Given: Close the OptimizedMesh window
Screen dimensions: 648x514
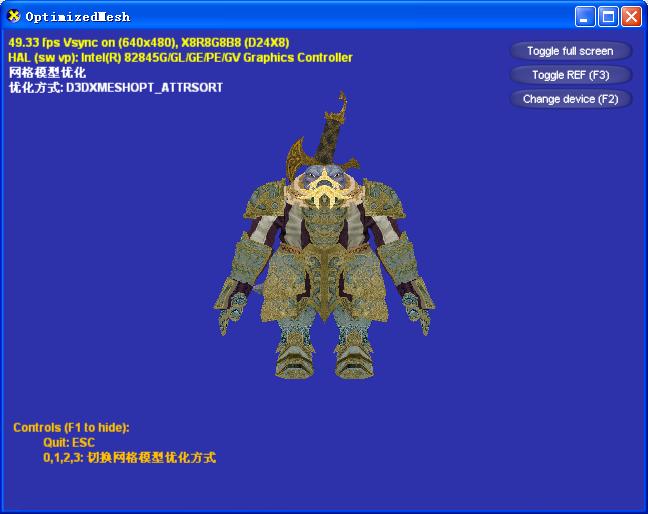Looking at the screenshot, I should click(631, 17).
